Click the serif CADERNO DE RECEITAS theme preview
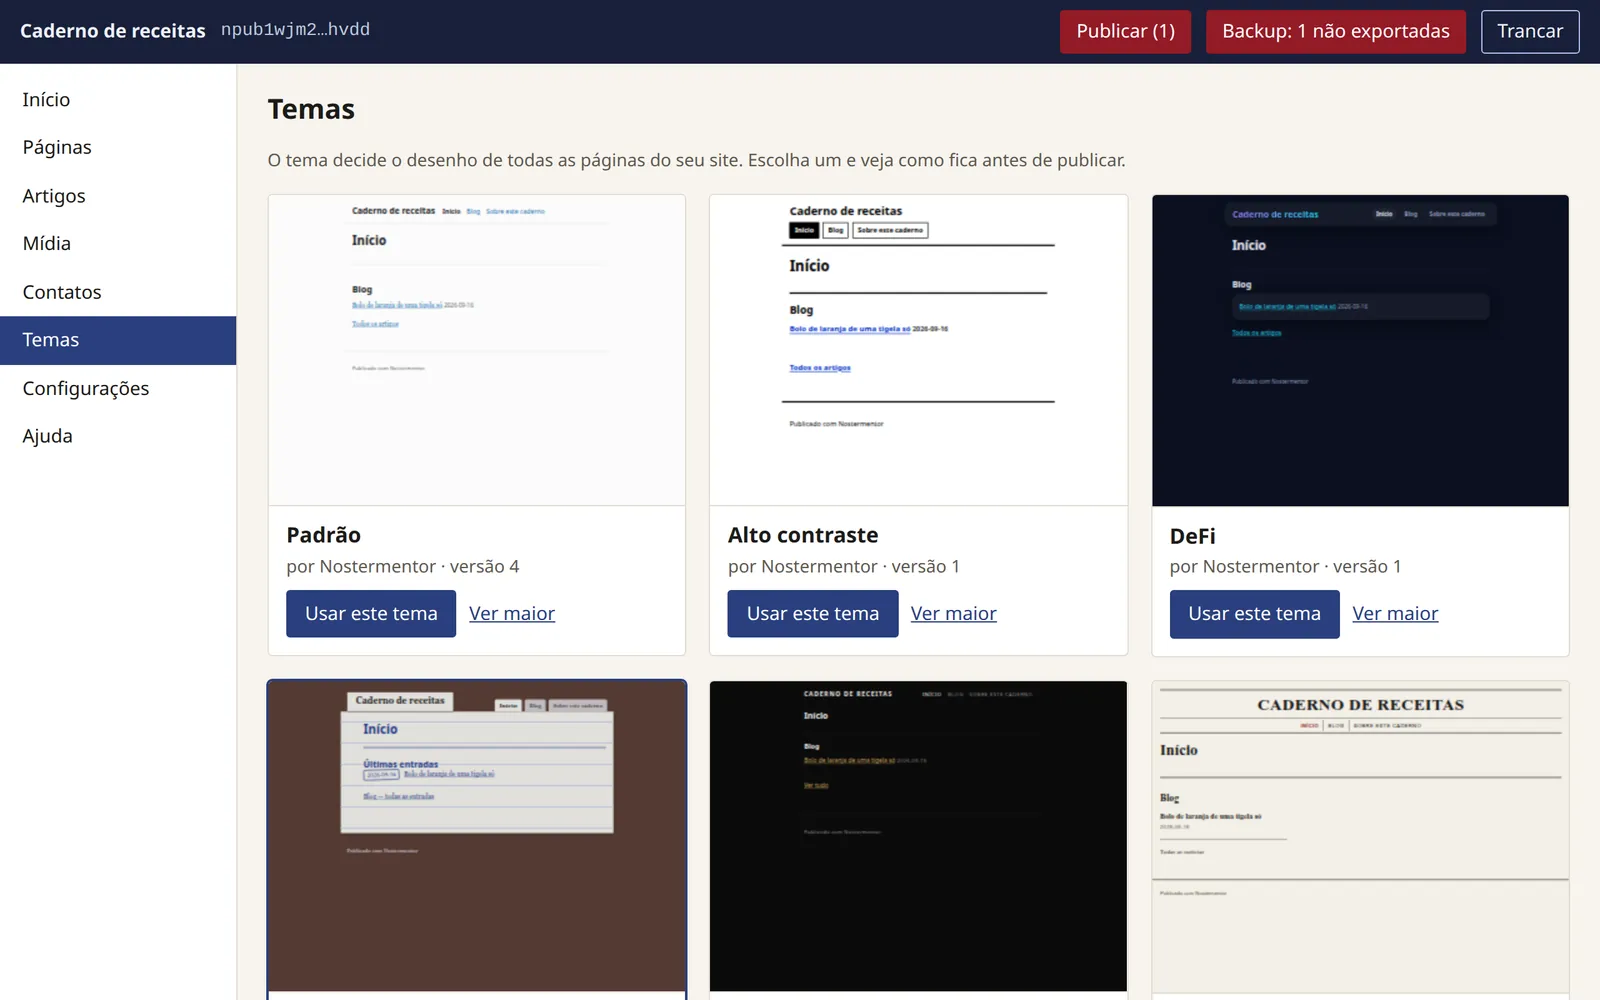The image size is (1600, 1000). 1360,836
